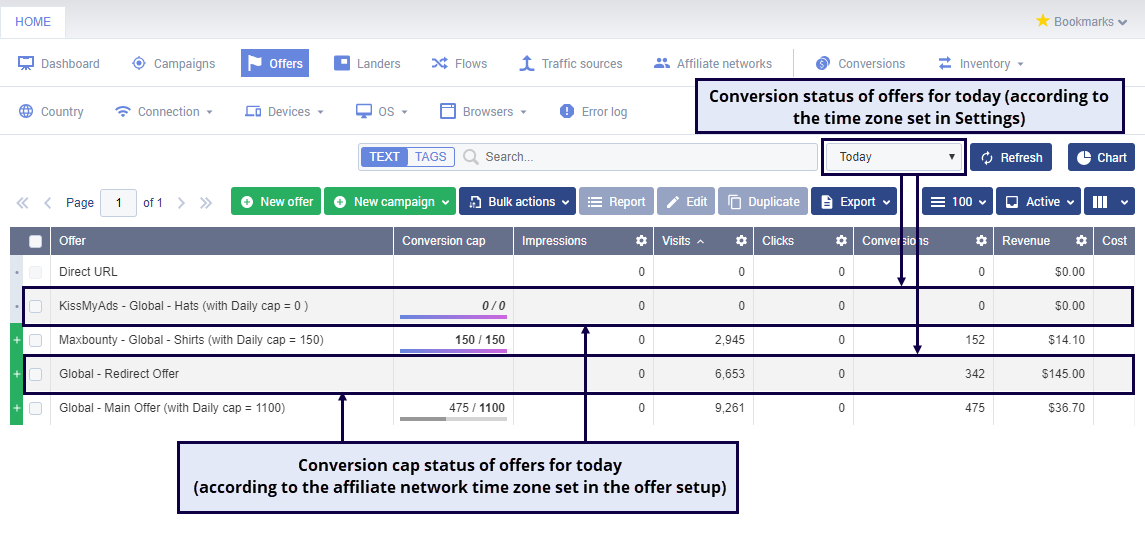Open the HOME tab
Screen dimensions: 1145x551
pos(33,22)
